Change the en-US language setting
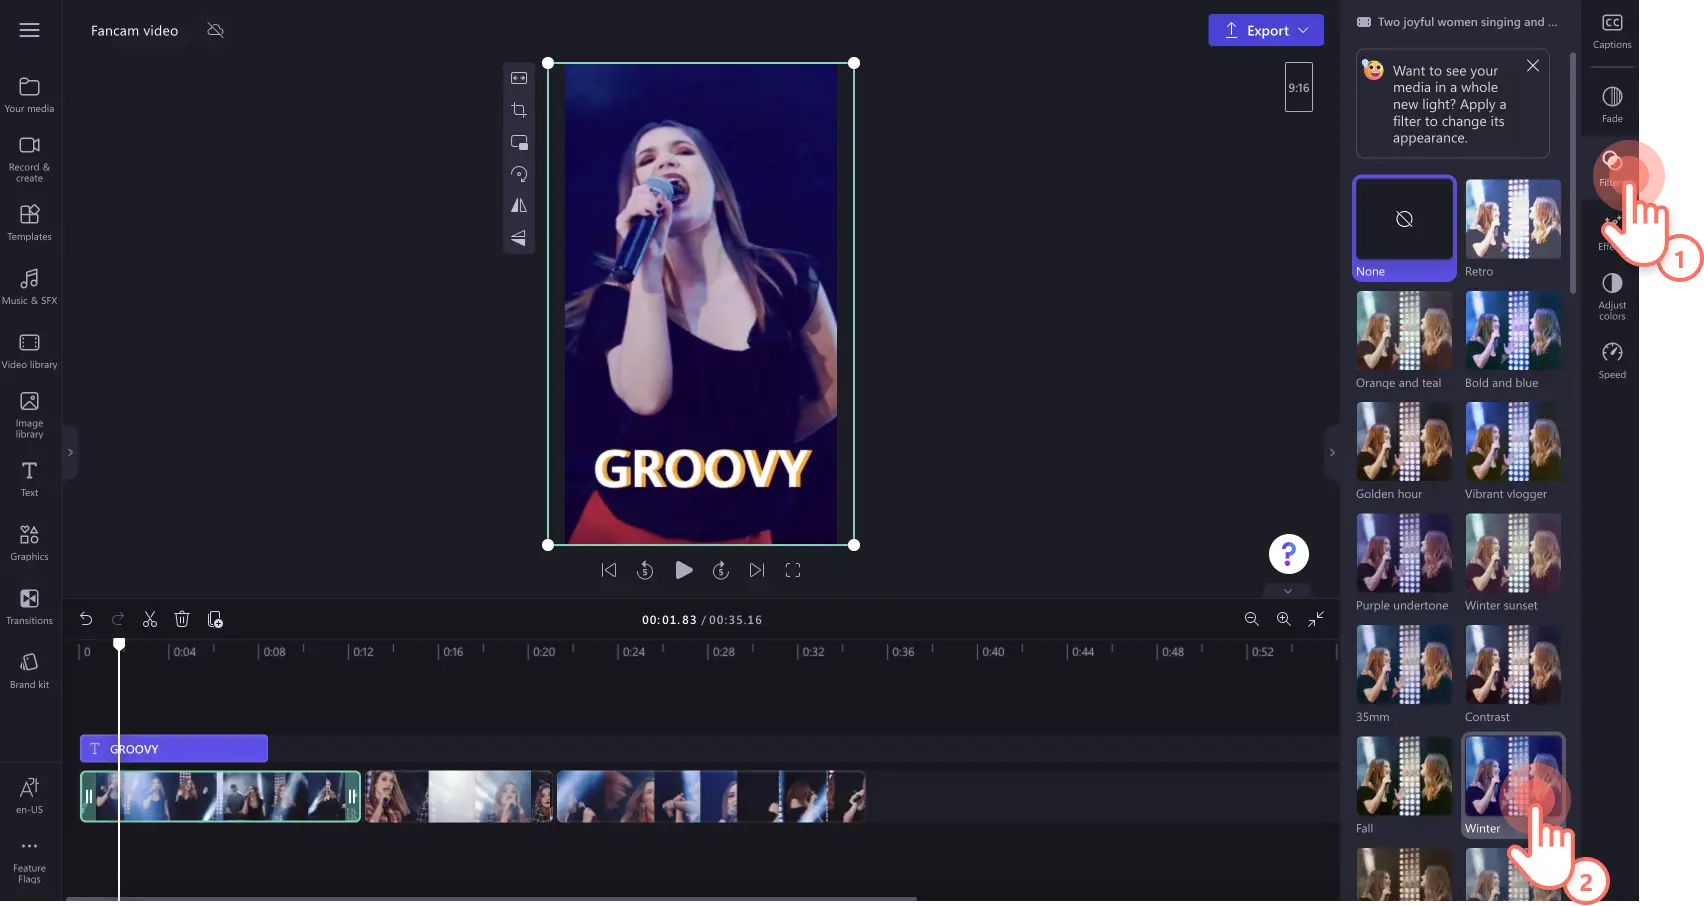Image resolution: width=1704 pixels, height=906 pixels. [x=30, y=796]
